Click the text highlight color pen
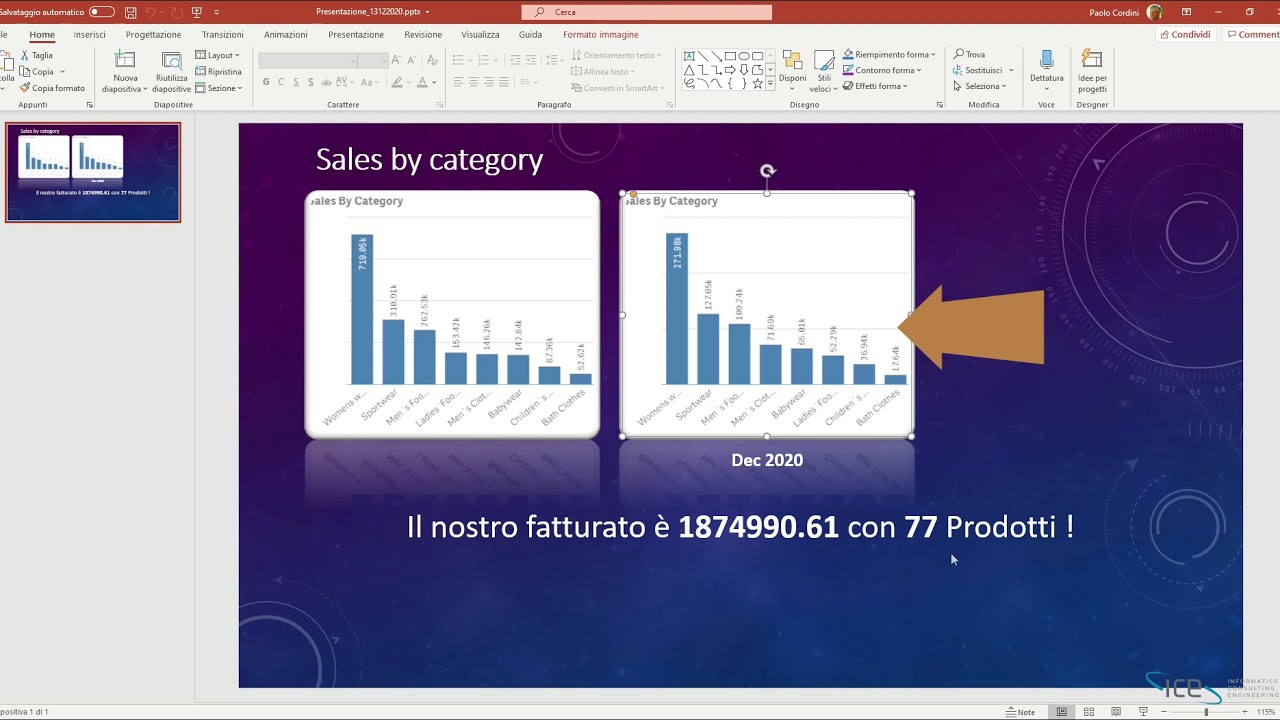This screenshot has height=720, width=1280. tap(397, 82)
